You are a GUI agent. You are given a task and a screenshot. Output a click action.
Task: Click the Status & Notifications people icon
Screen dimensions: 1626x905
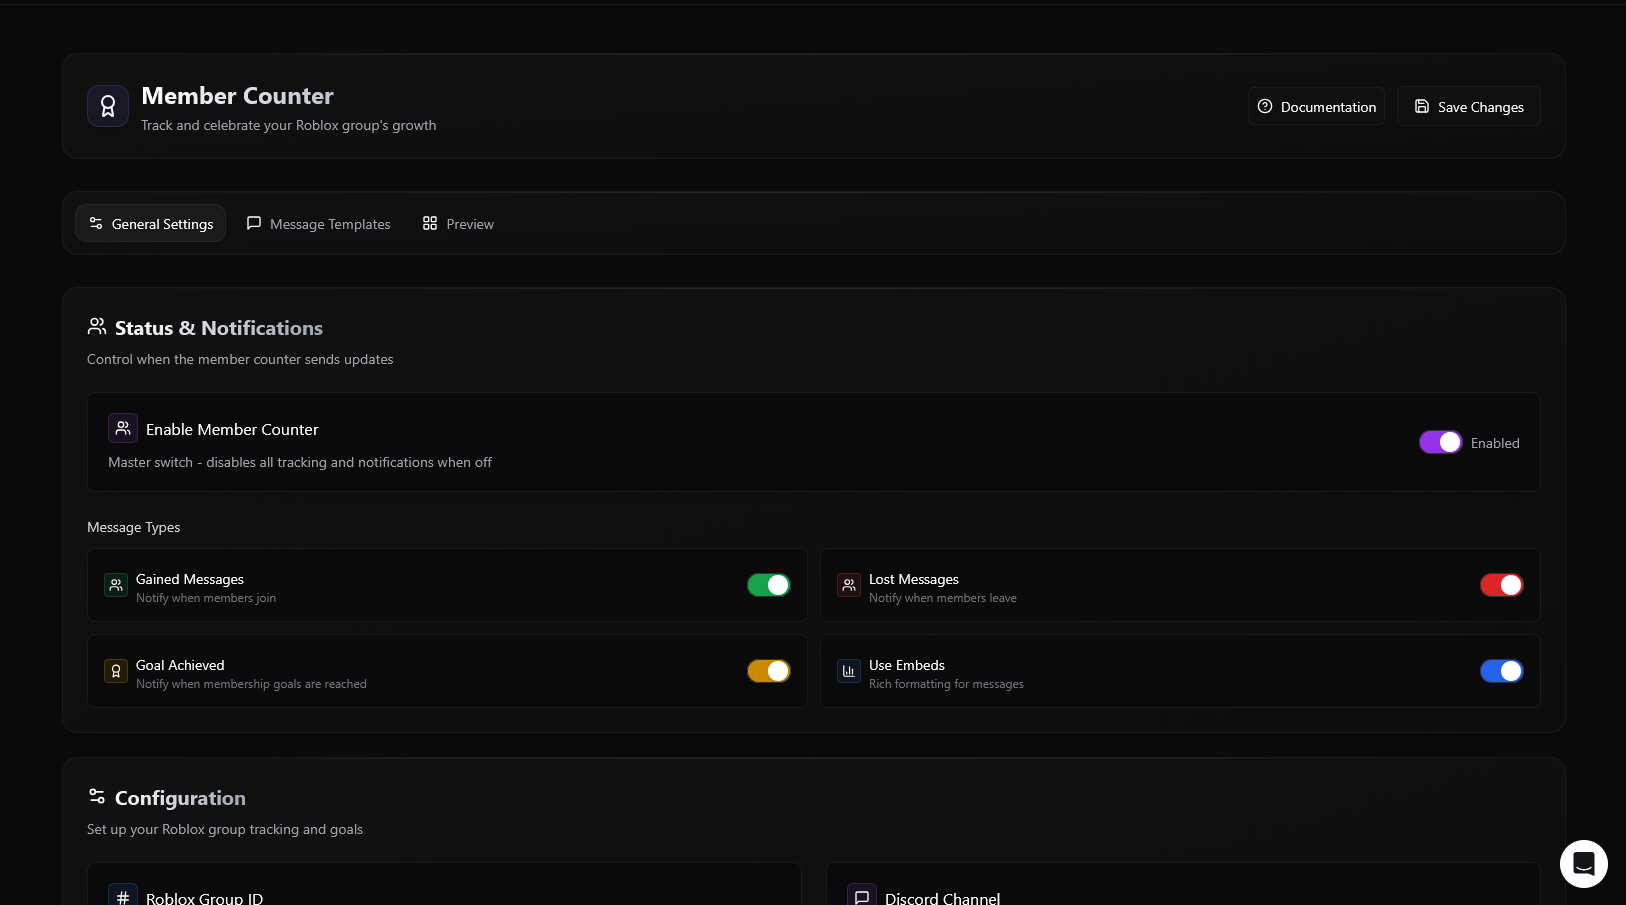[x=97, y=326]
